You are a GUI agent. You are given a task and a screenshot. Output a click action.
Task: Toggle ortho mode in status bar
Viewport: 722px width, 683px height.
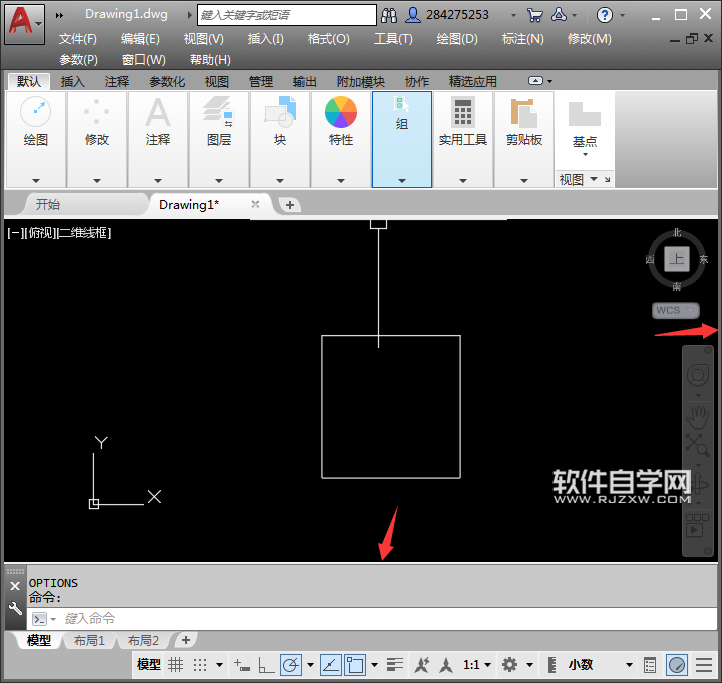266,665
